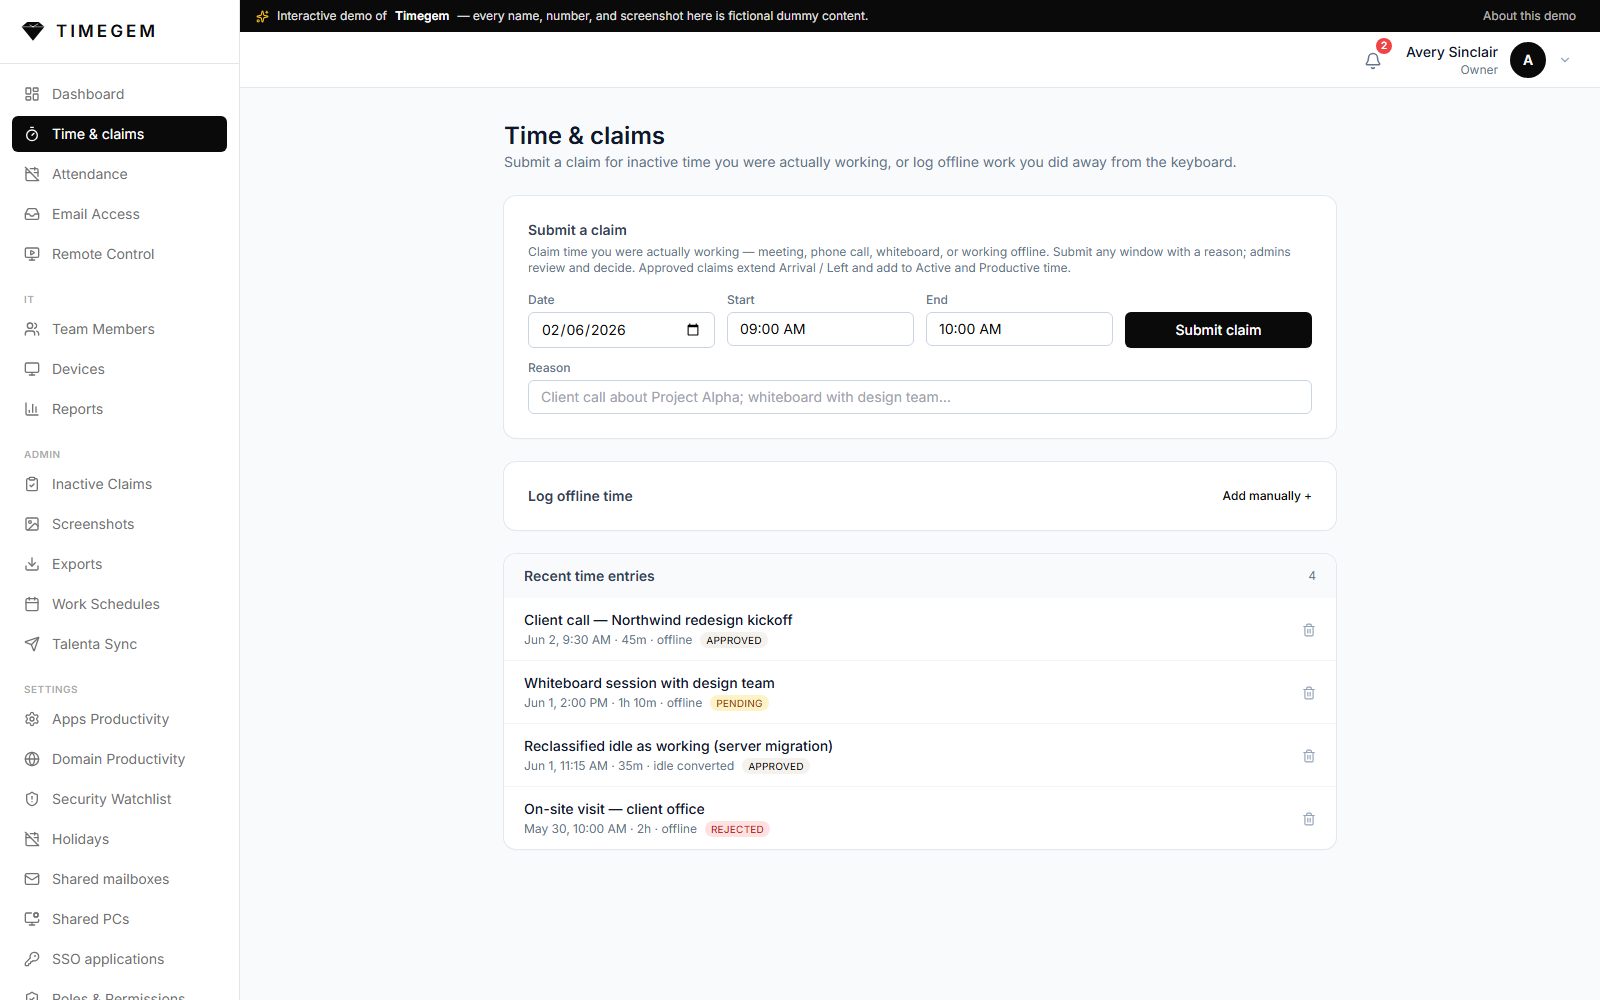Screen dimensions: 1600x1000
Task: Click the Avery Sinclair avatar
Action: coord(1527,60)
